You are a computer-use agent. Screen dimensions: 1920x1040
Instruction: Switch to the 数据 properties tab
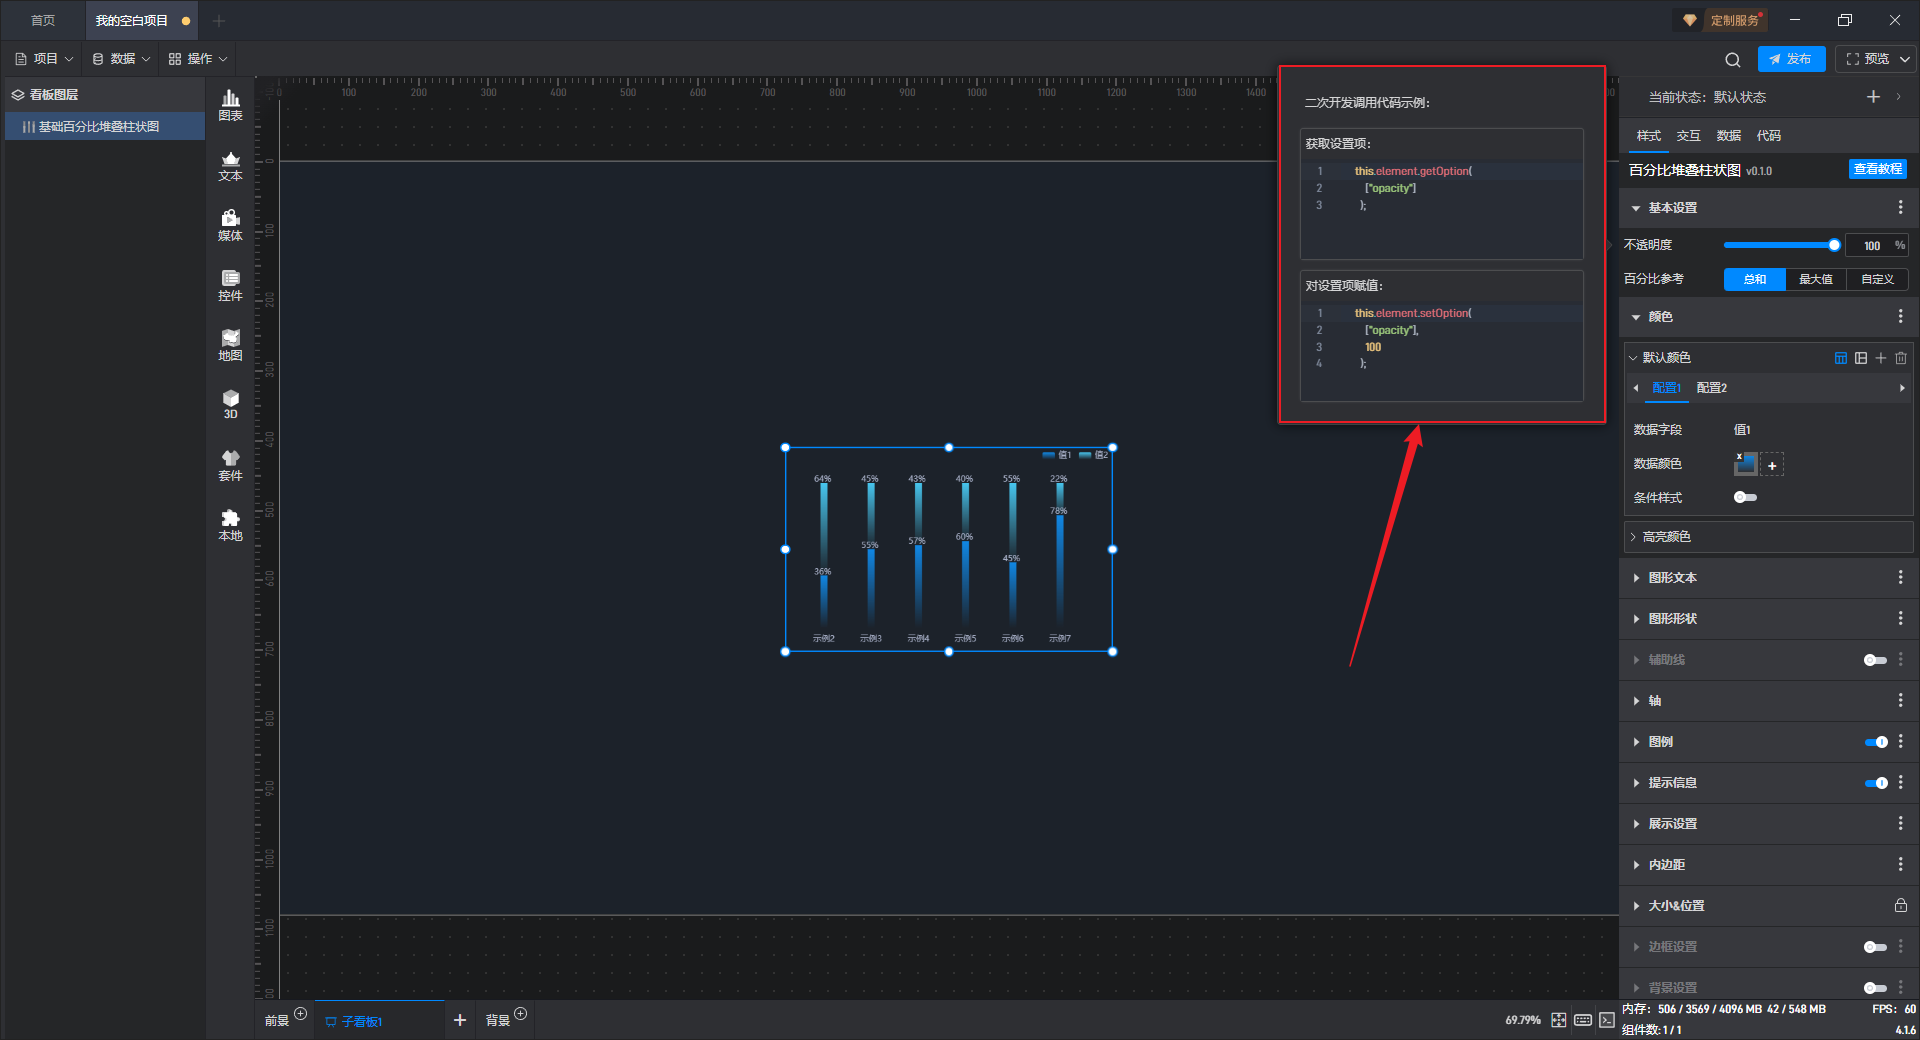1728,136
